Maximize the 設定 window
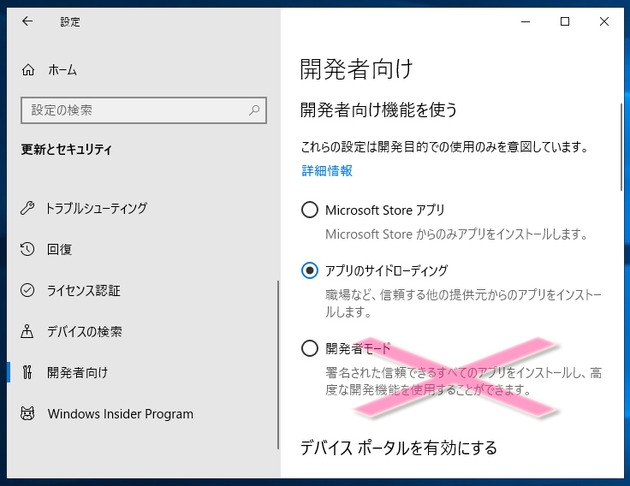 pyautogui.click(x=565, y=22)
